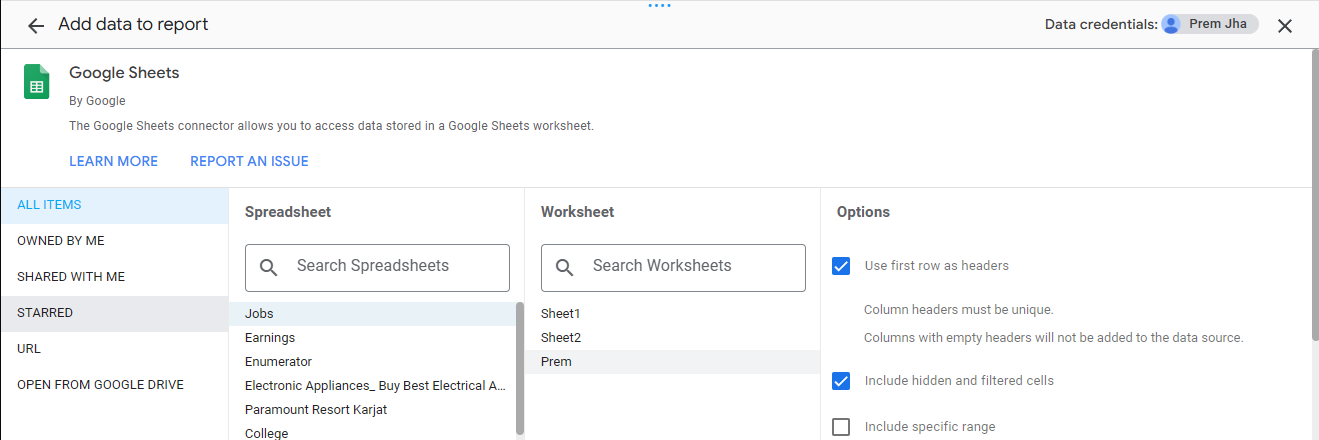The height and width of the screenshot is (440, 1319).
Task: Focus the Search Spreadsheets field
Action: tap(377, 267)
